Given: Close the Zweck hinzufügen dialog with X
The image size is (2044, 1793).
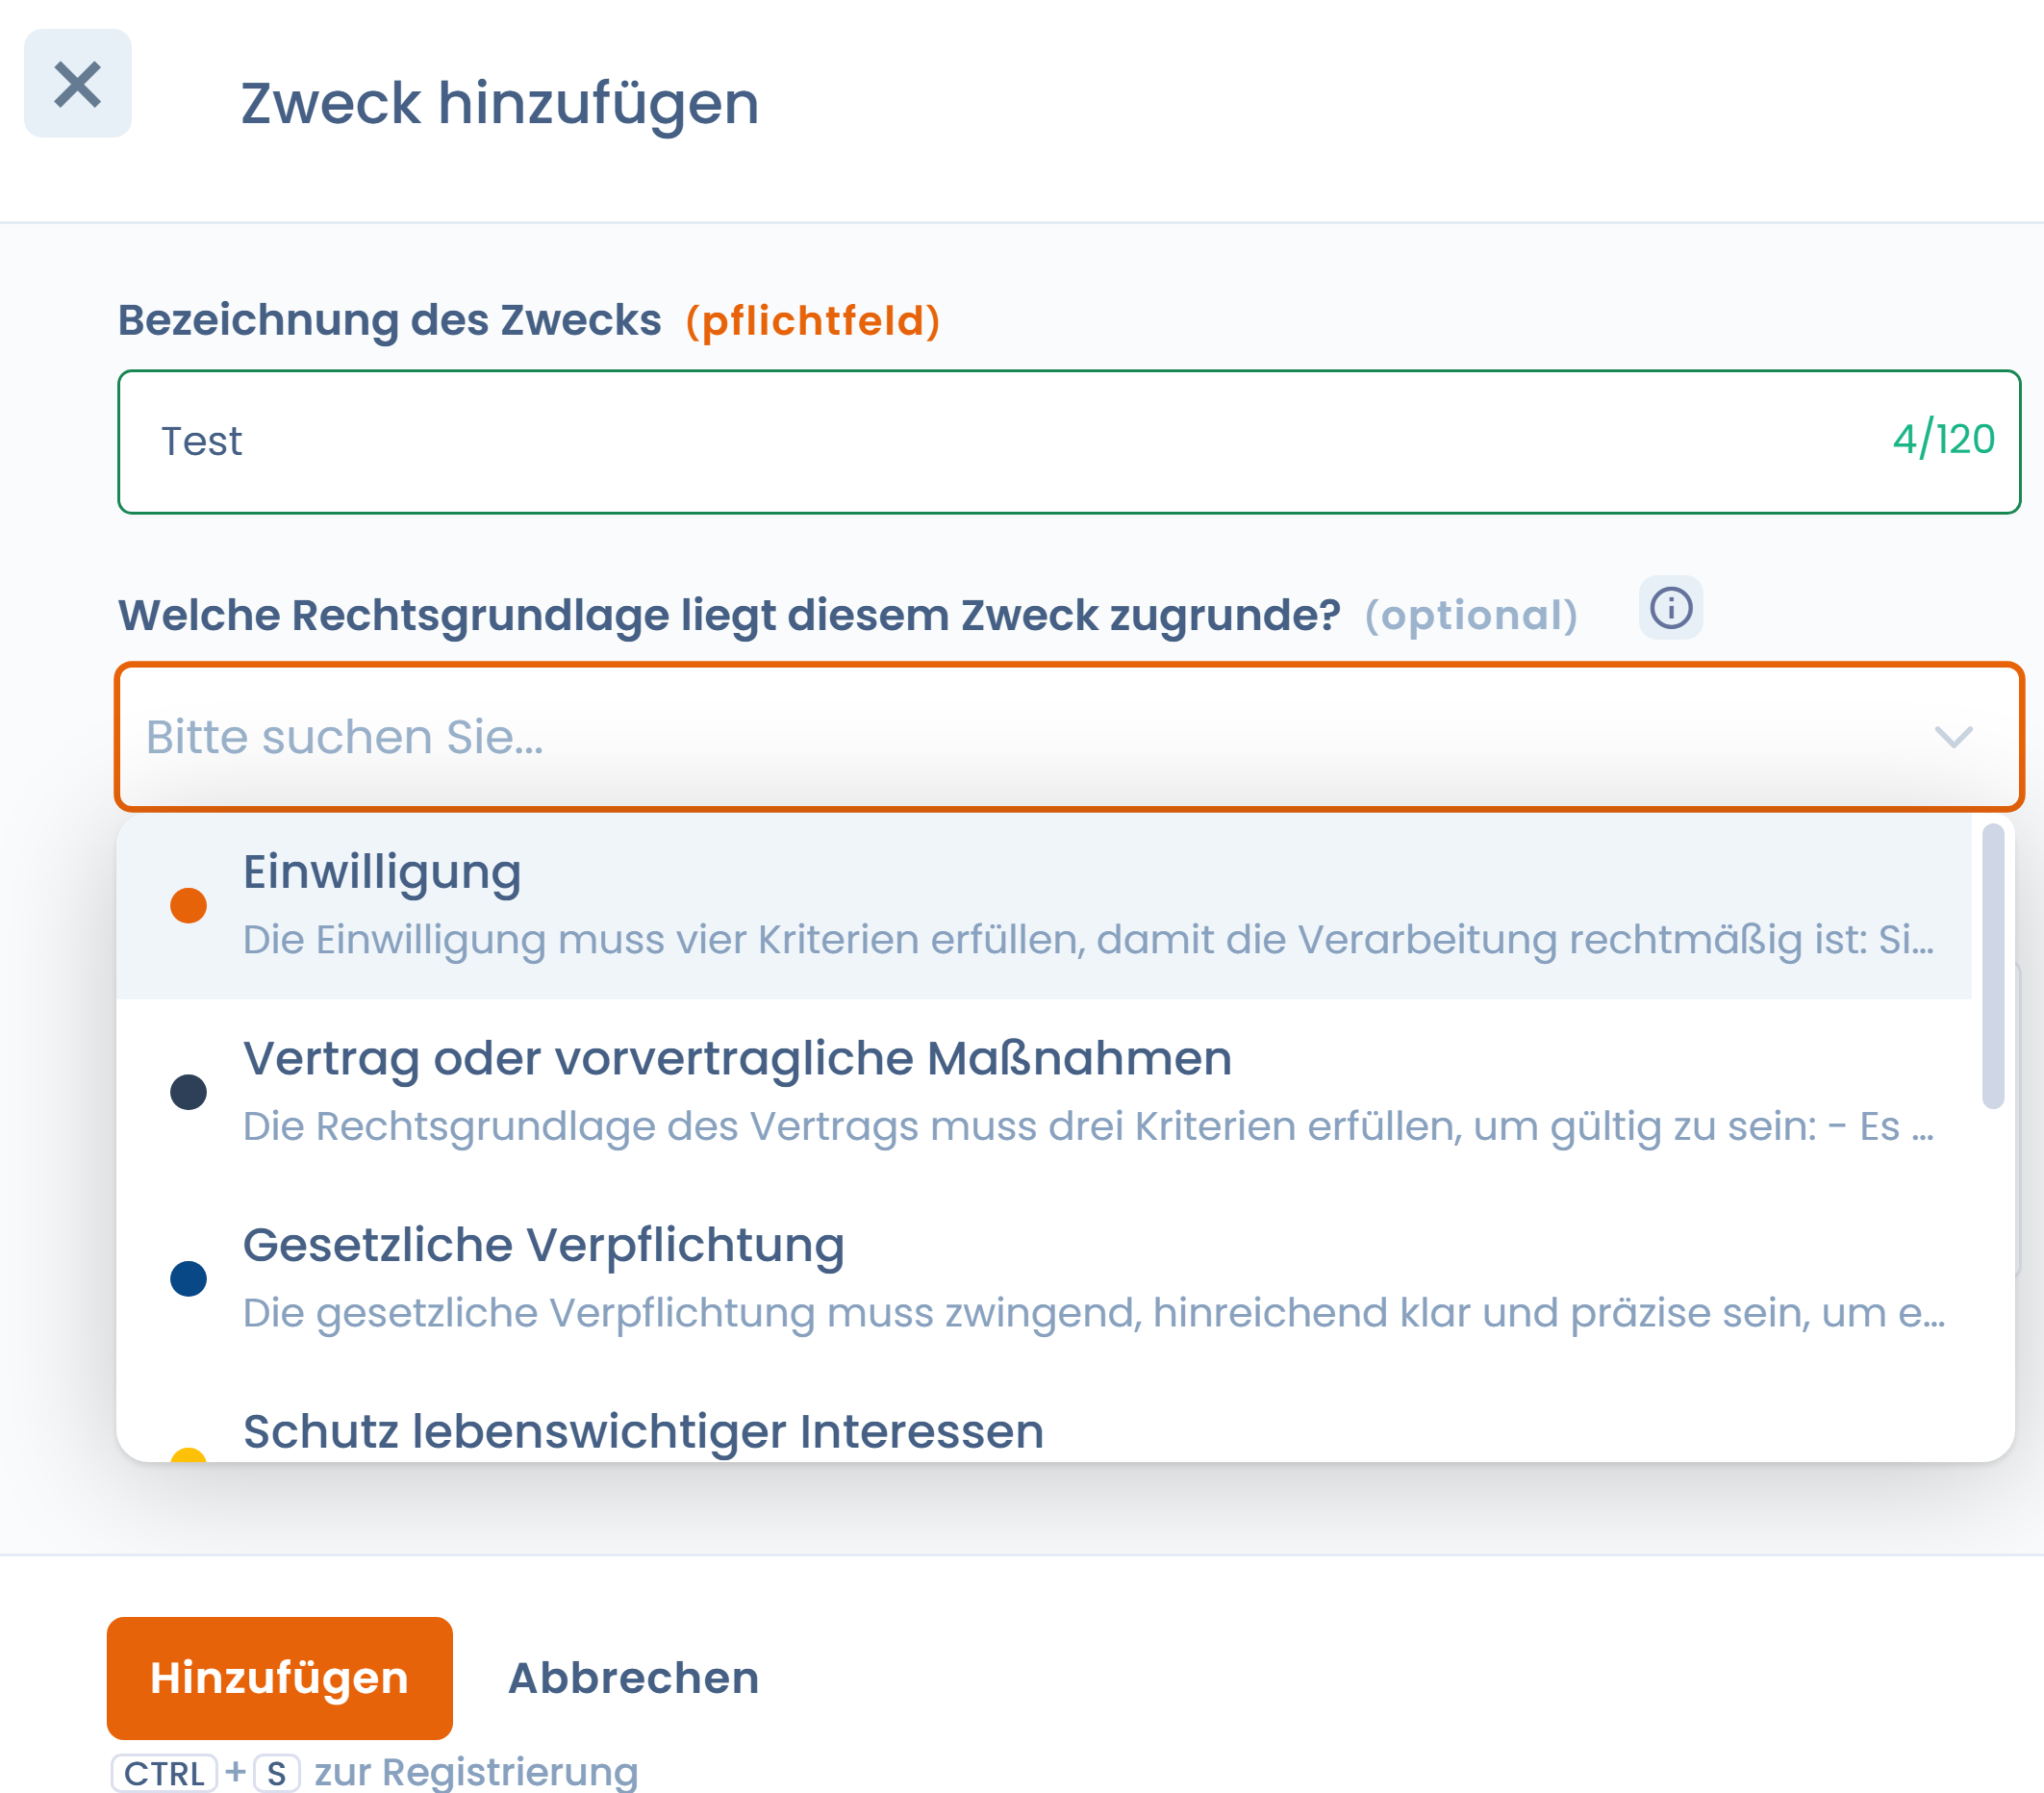Looking at the screenshot, I should tap(78, 83).
